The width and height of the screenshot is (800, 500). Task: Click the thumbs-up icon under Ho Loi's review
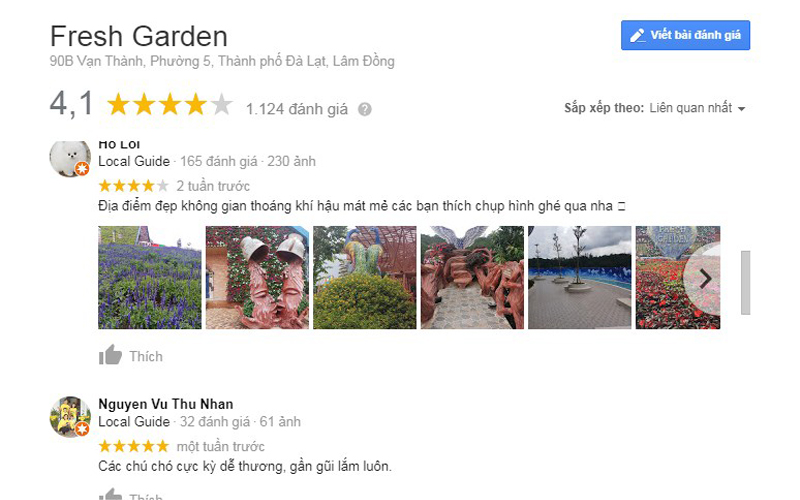pos(110,355)
